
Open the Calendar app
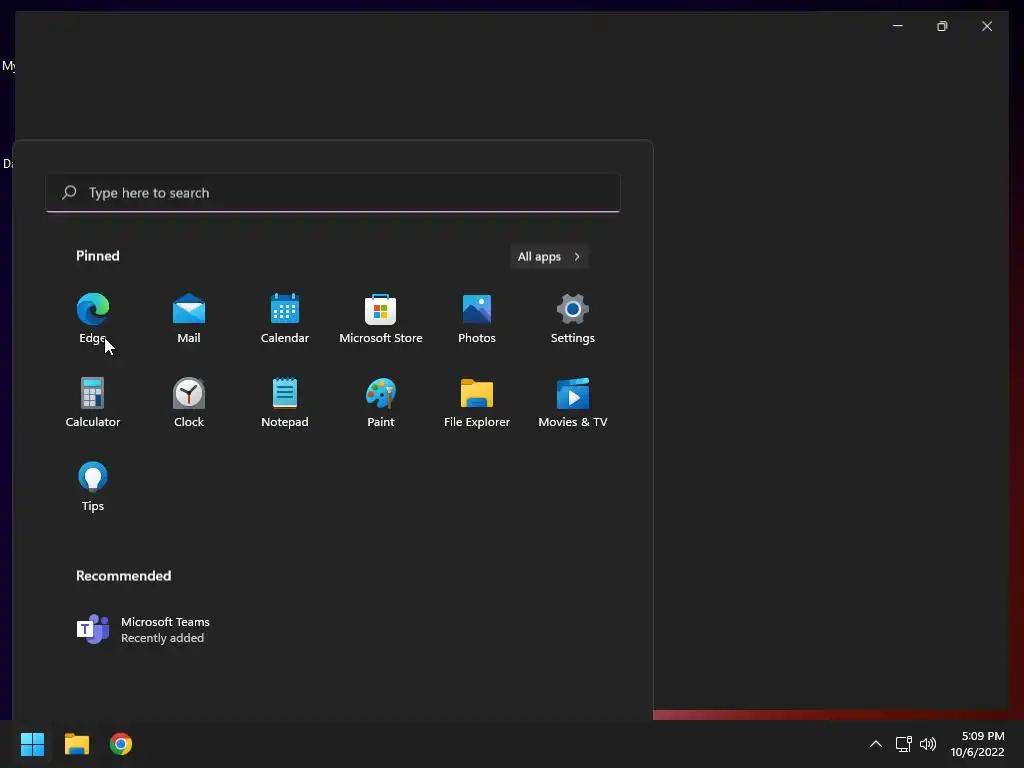pyautogui.click(x=285, y=319)
